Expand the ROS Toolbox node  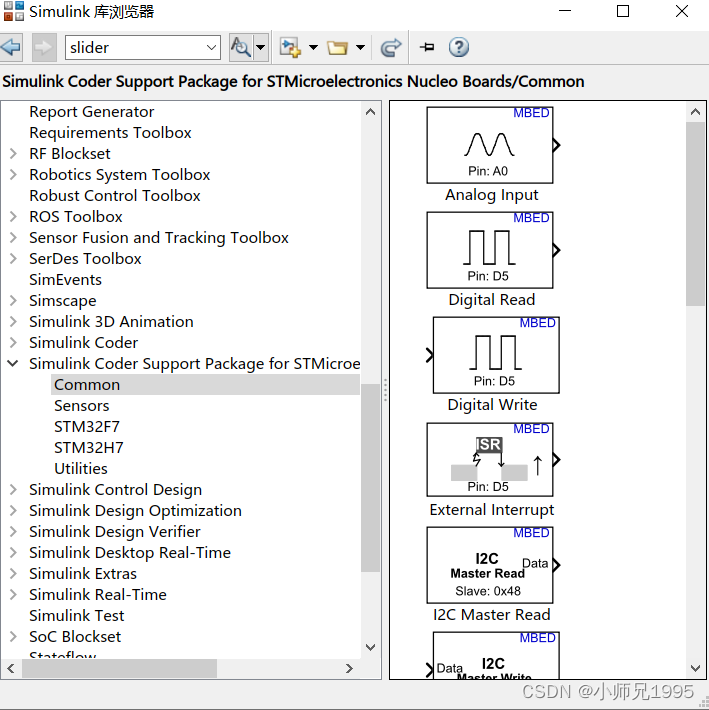13,217
